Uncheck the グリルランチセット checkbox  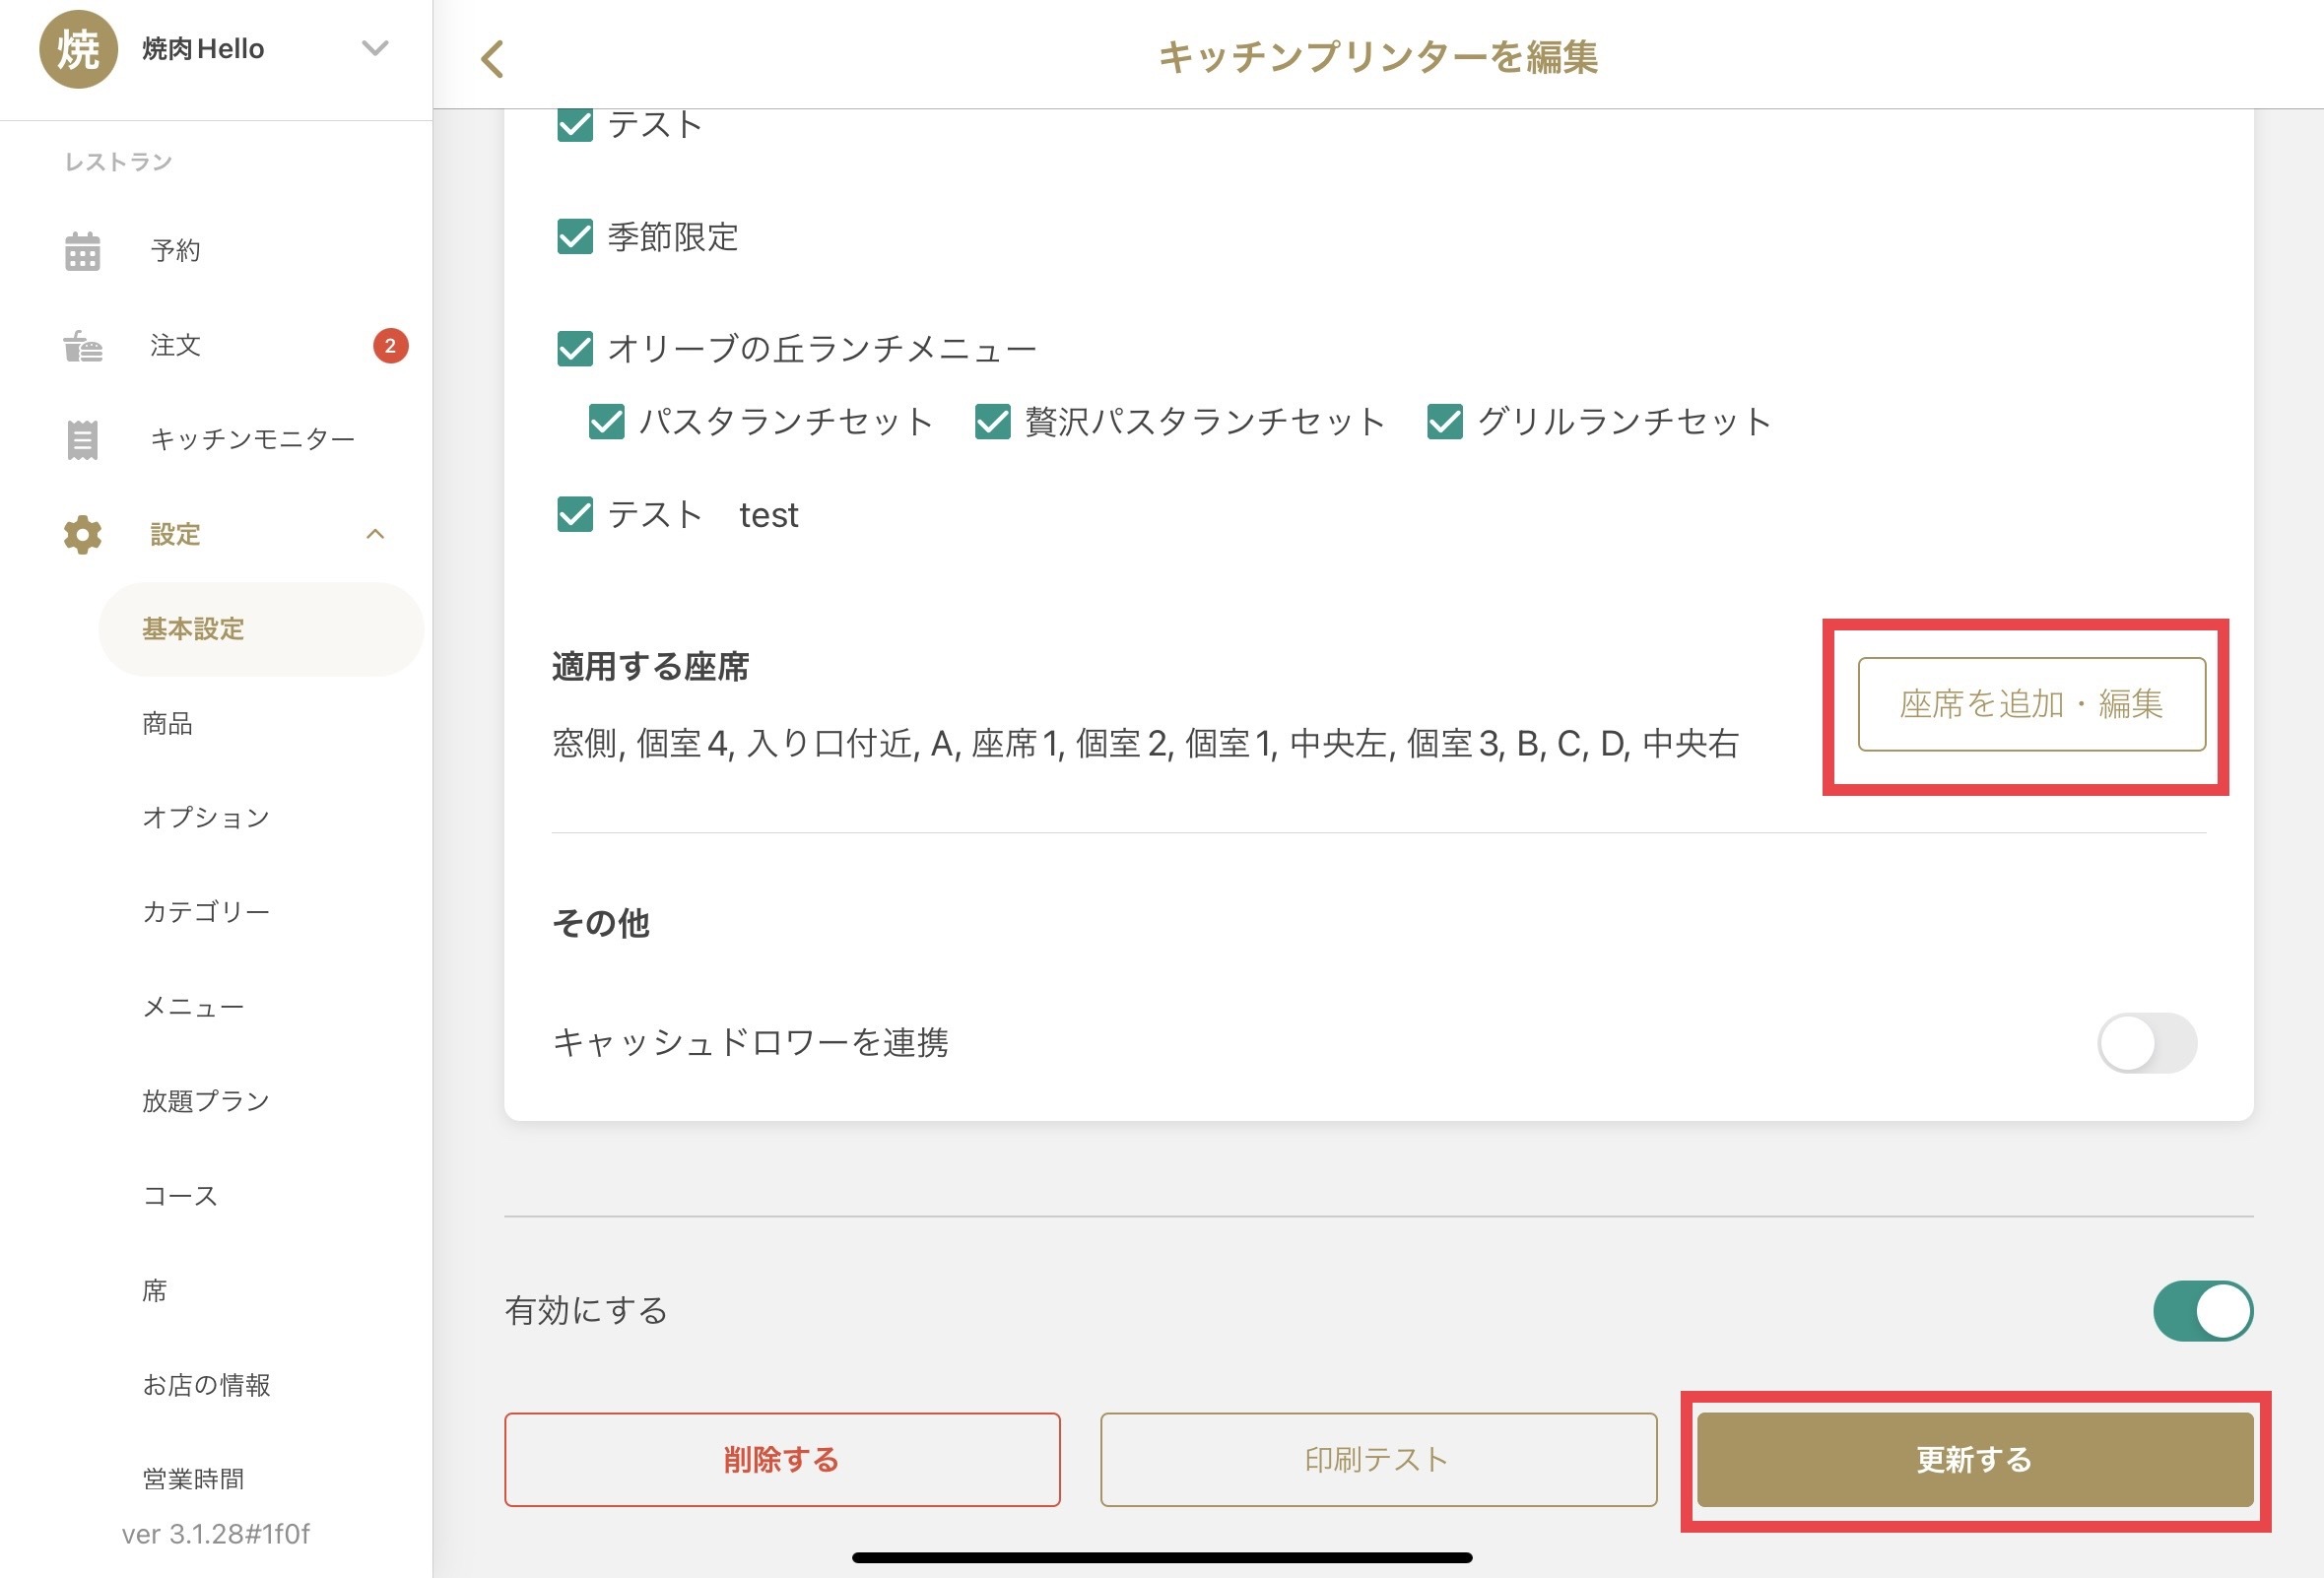(x=1444, y=422)
